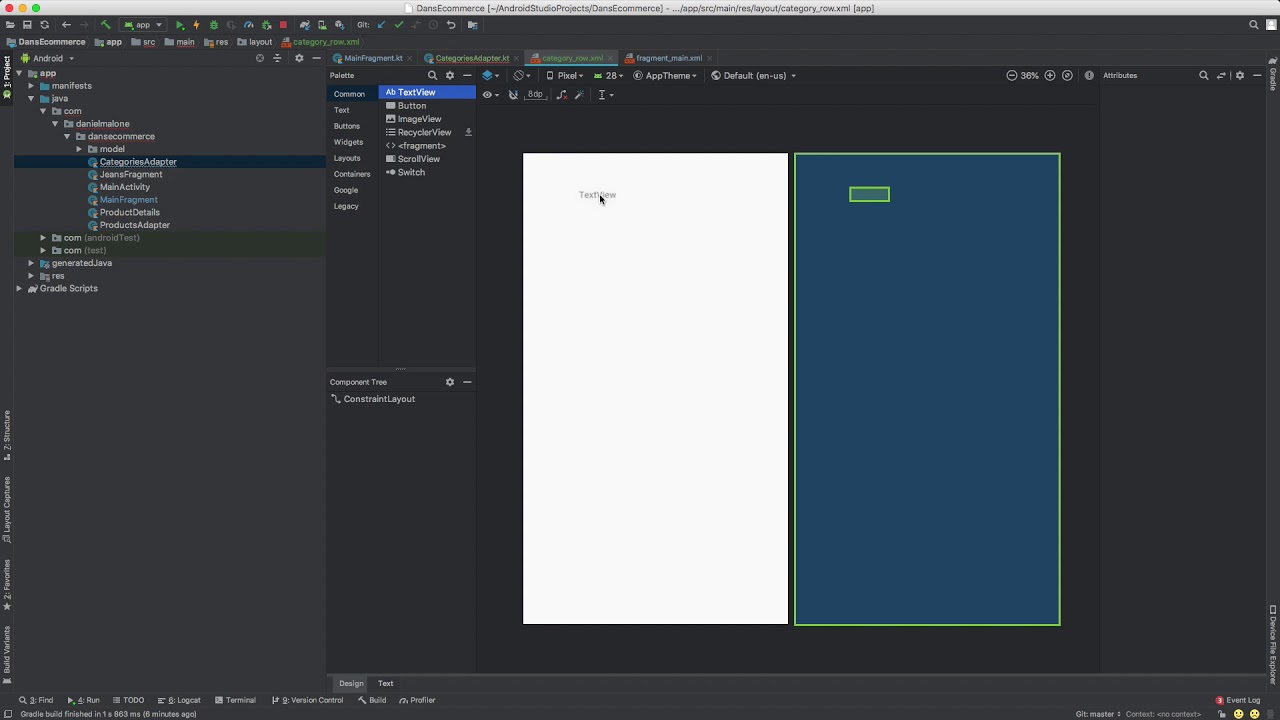Screen dimensions: 1280x720
Task: Open Attributes panel settings gear
Action: tap(1240, 75)
